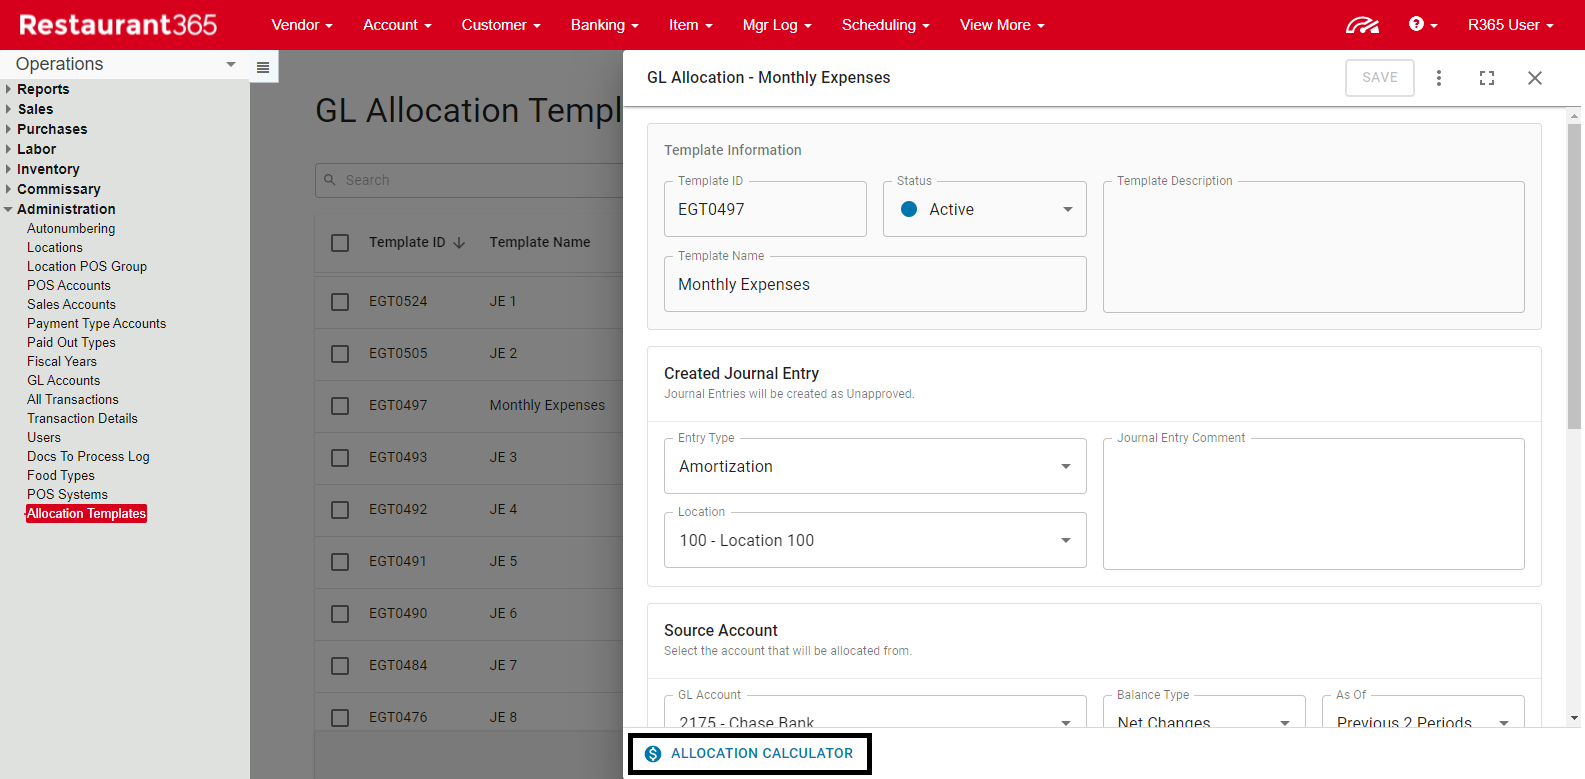The height and width of the screenshot is (779, 1585).
Task: Open the R365 cloud logo icon
Action: point(1362,25)
